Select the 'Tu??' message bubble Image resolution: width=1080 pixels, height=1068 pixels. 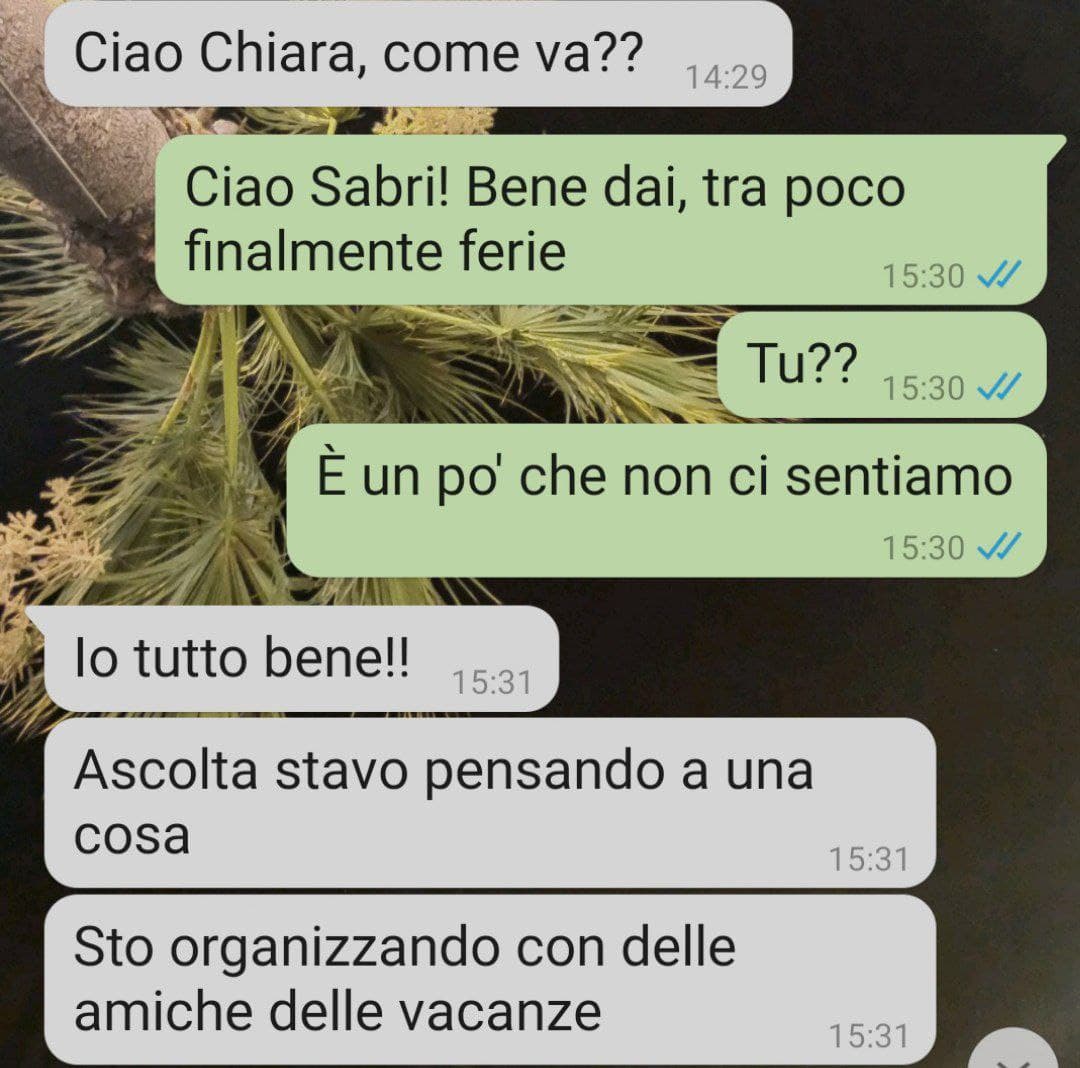[x=882, y=365]
